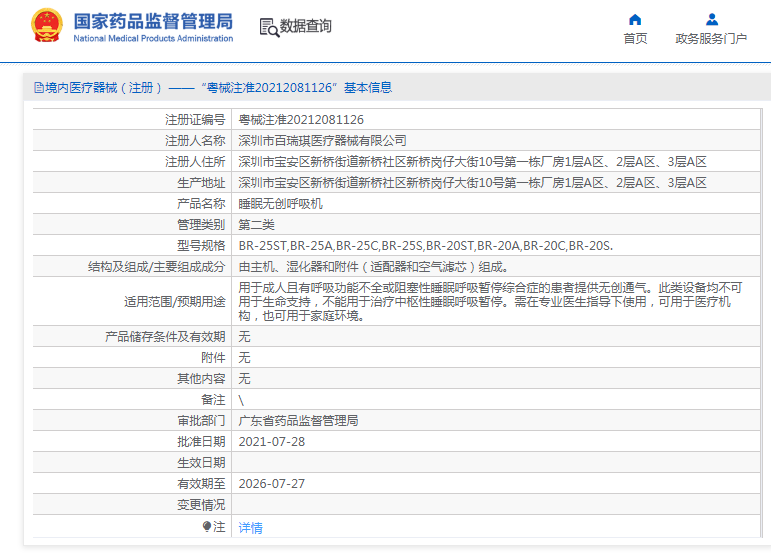This screenshot has height=555, width=771.
Task: Click the model list starting BR-25ST
Action: pyautogui.click(x=425, y=245)
